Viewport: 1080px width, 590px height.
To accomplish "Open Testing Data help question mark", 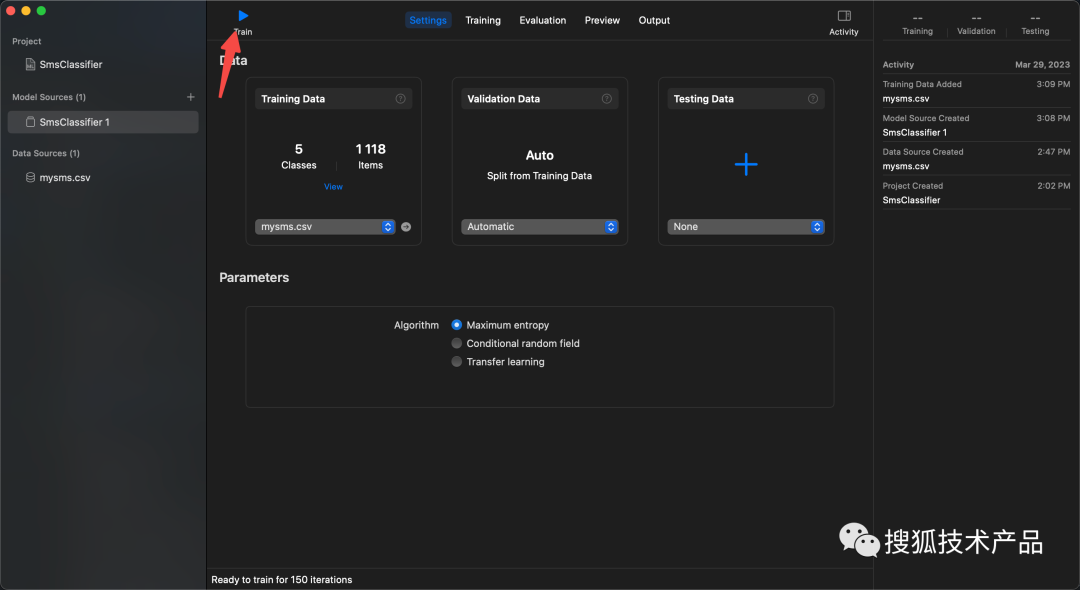I will pyautogui.click(x=813, y=98).
